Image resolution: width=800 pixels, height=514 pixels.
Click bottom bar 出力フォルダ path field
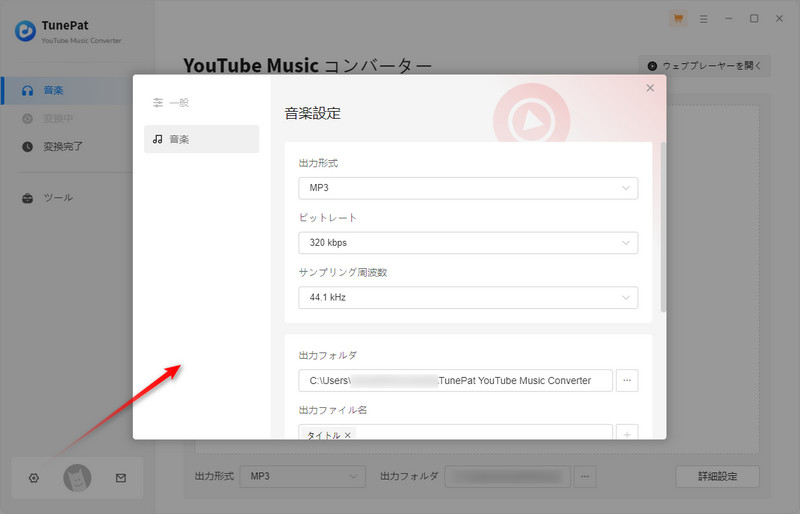click(508, 476)
